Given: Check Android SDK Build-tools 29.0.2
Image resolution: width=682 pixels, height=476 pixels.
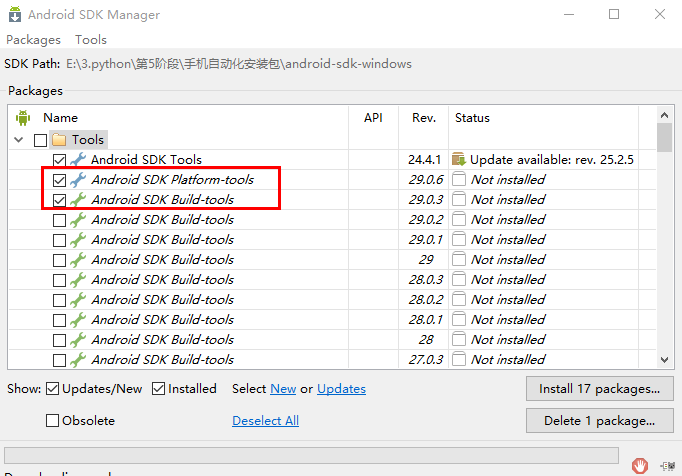Looking at the screenshot, I should [x=60, y=220].
